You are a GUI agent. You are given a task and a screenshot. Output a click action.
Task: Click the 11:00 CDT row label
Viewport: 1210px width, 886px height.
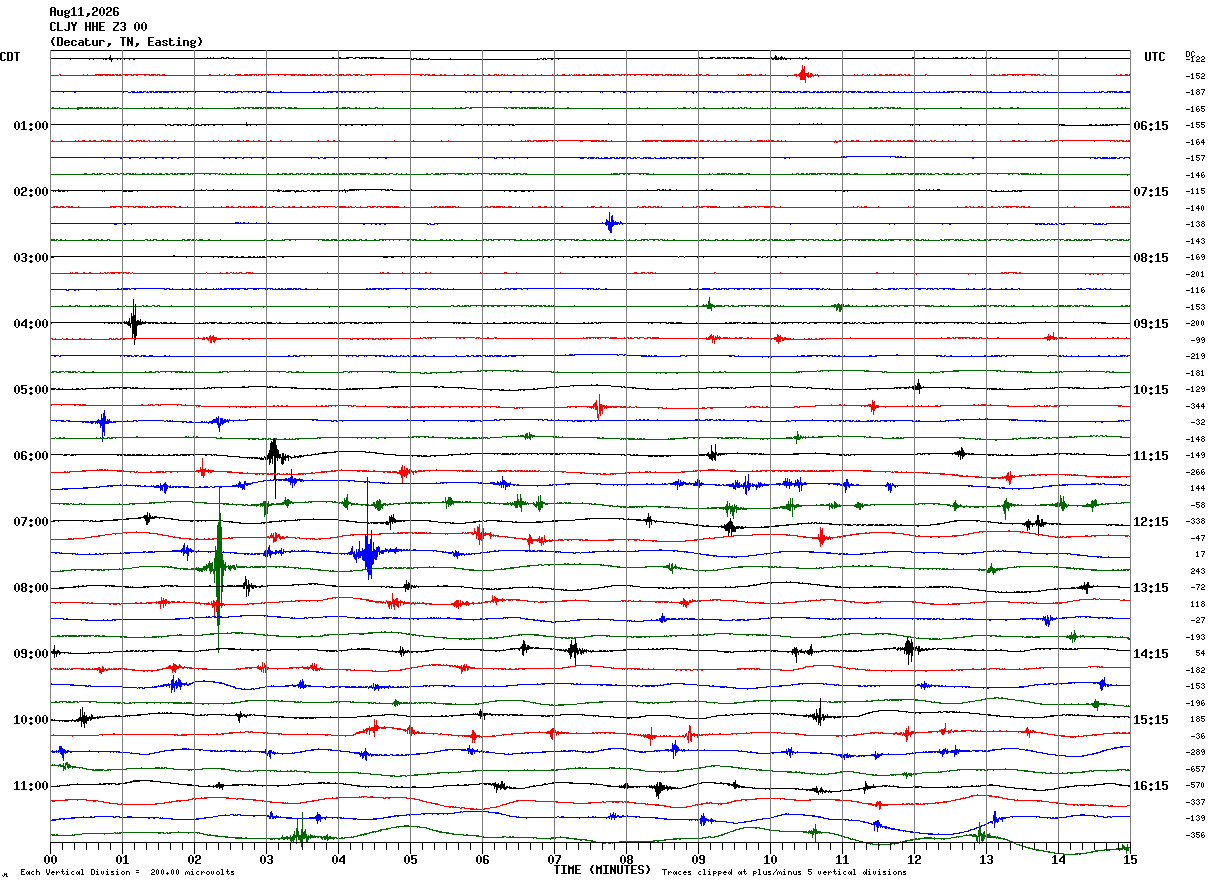(31, 786)
